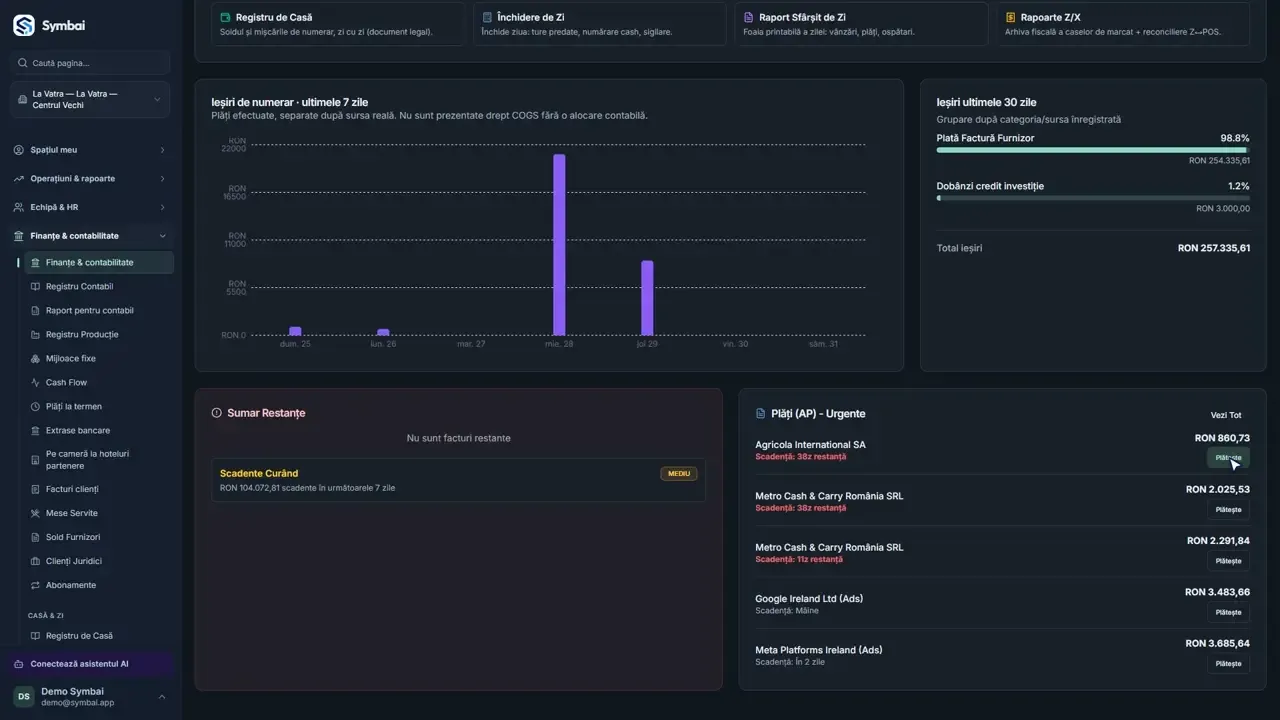Pay the Google Ireland Ltd (Ads) invoice
Image resolution: width=1280 pixels, height=720 pixels.
pyautogui.click(x=1228, y=613)
